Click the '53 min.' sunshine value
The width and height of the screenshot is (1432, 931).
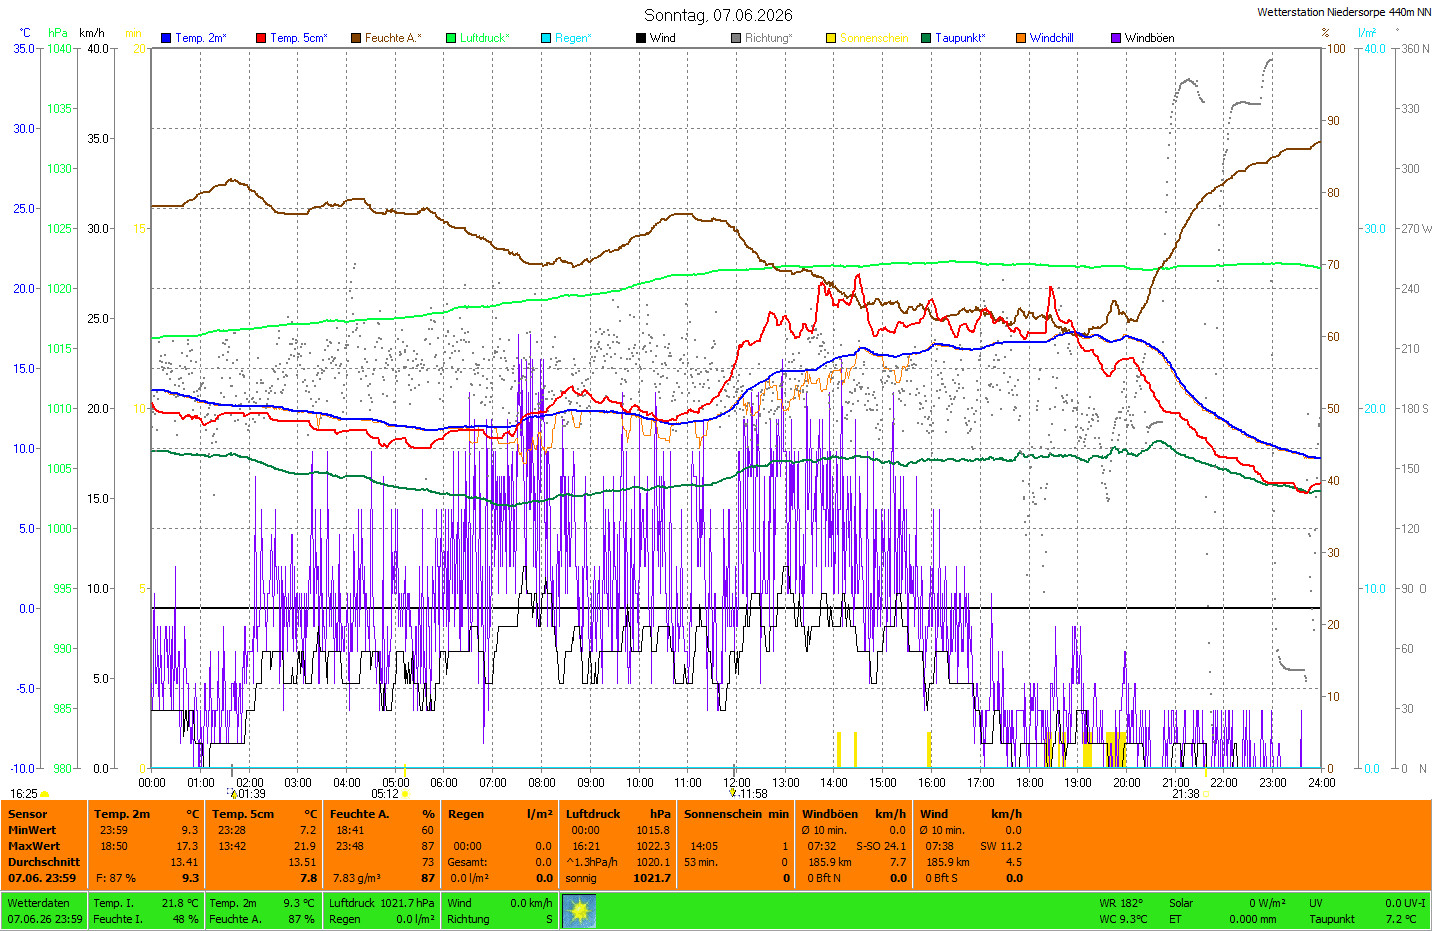[x=700, y=862]
